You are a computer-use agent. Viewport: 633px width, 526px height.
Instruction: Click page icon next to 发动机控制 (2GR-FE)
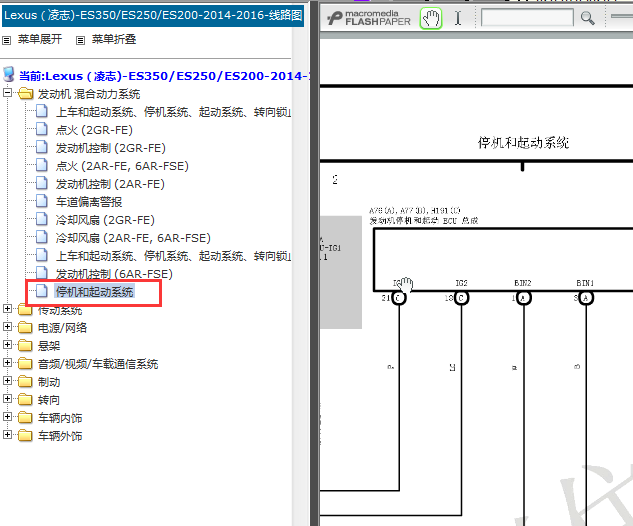(42, 147)
